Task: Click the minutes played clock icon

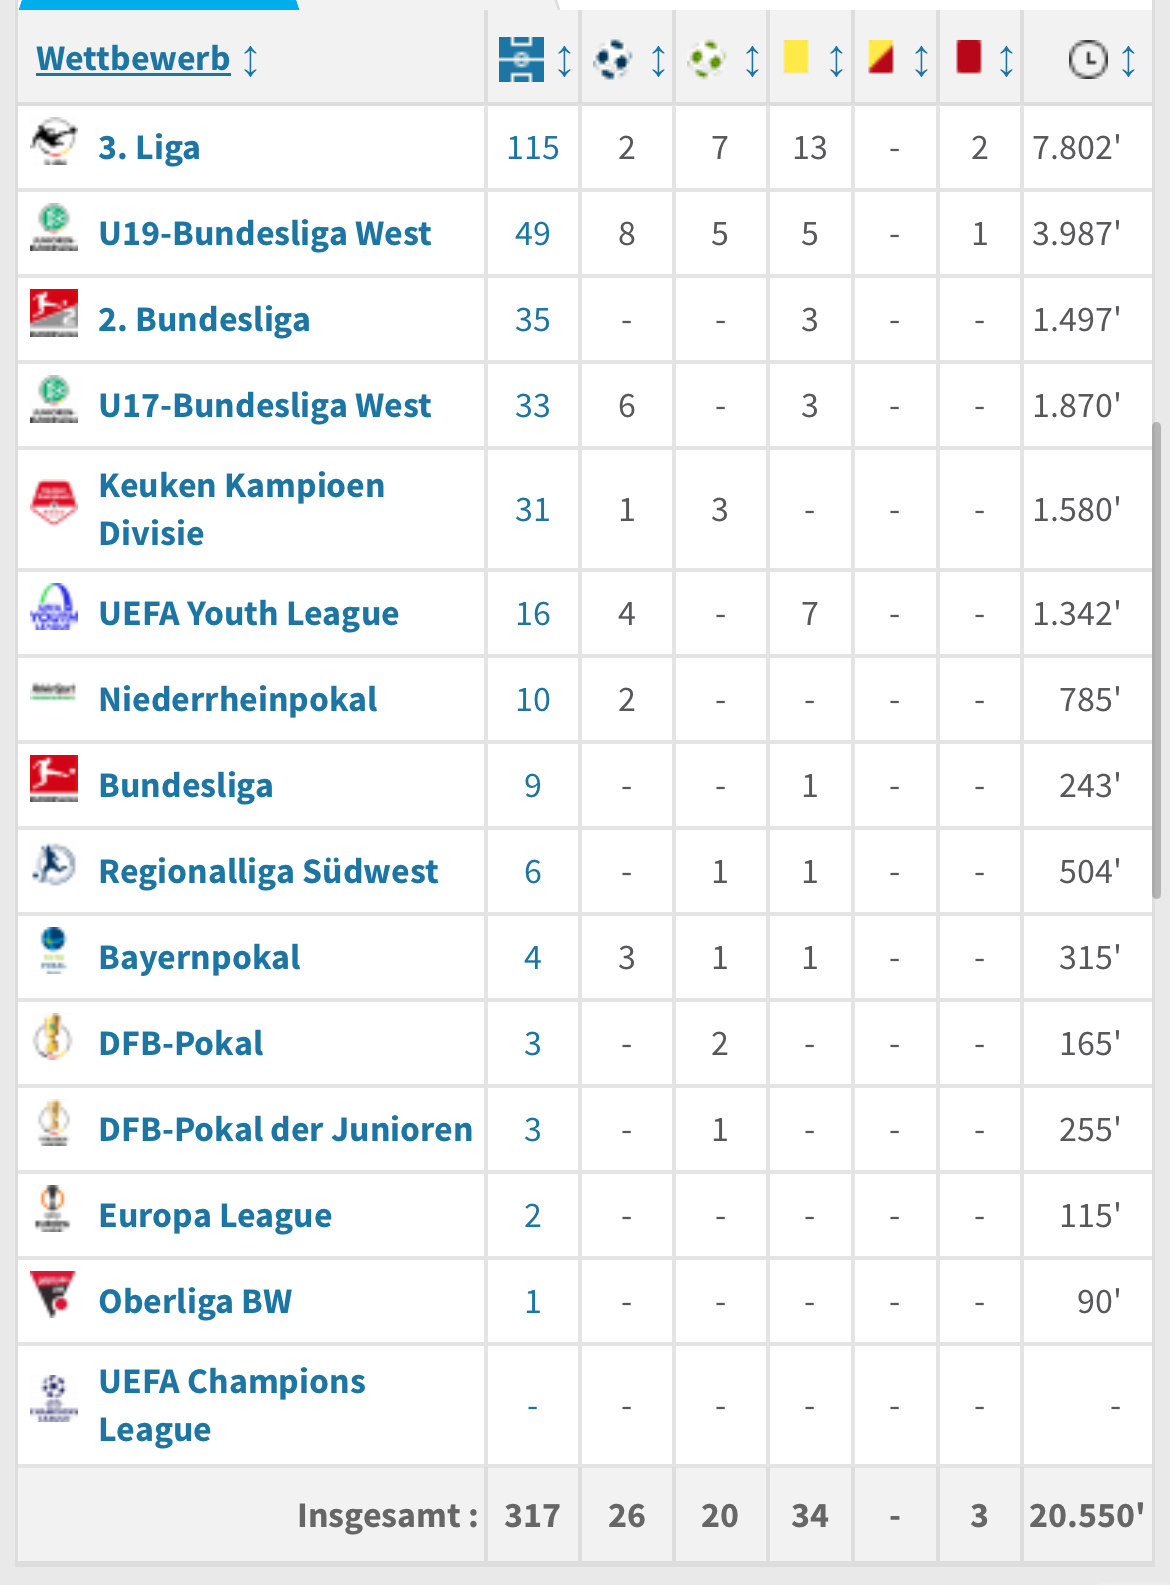Action: tap(1087, 60)
